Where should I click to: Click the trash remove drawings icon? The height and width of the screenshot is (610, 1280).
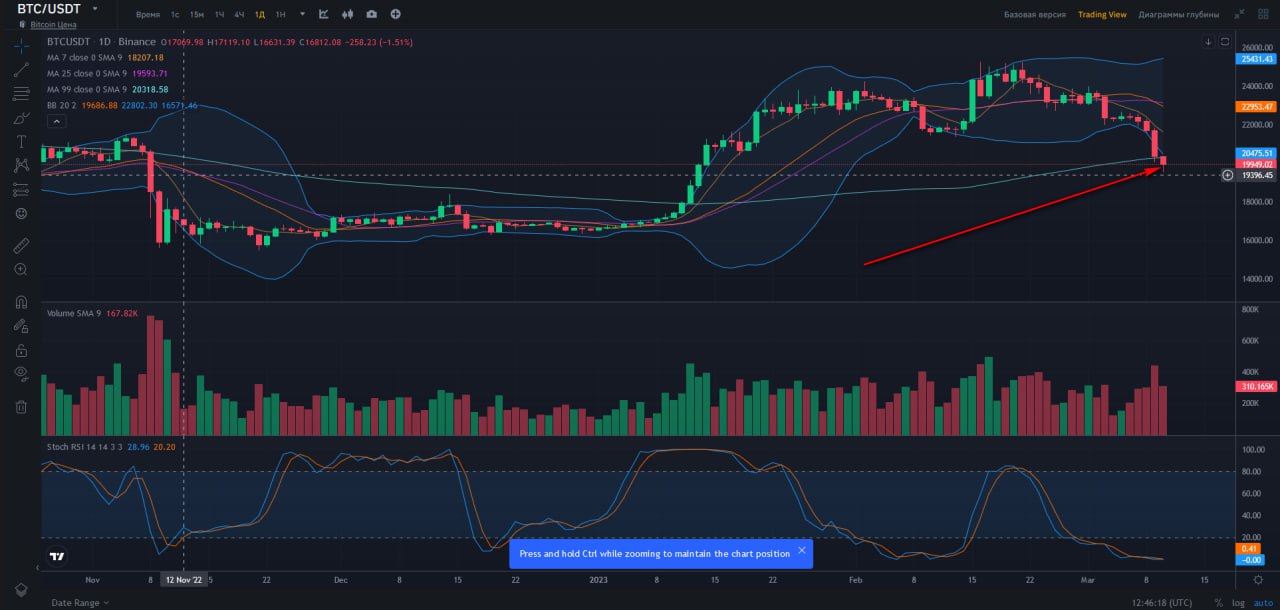[21, 406]
